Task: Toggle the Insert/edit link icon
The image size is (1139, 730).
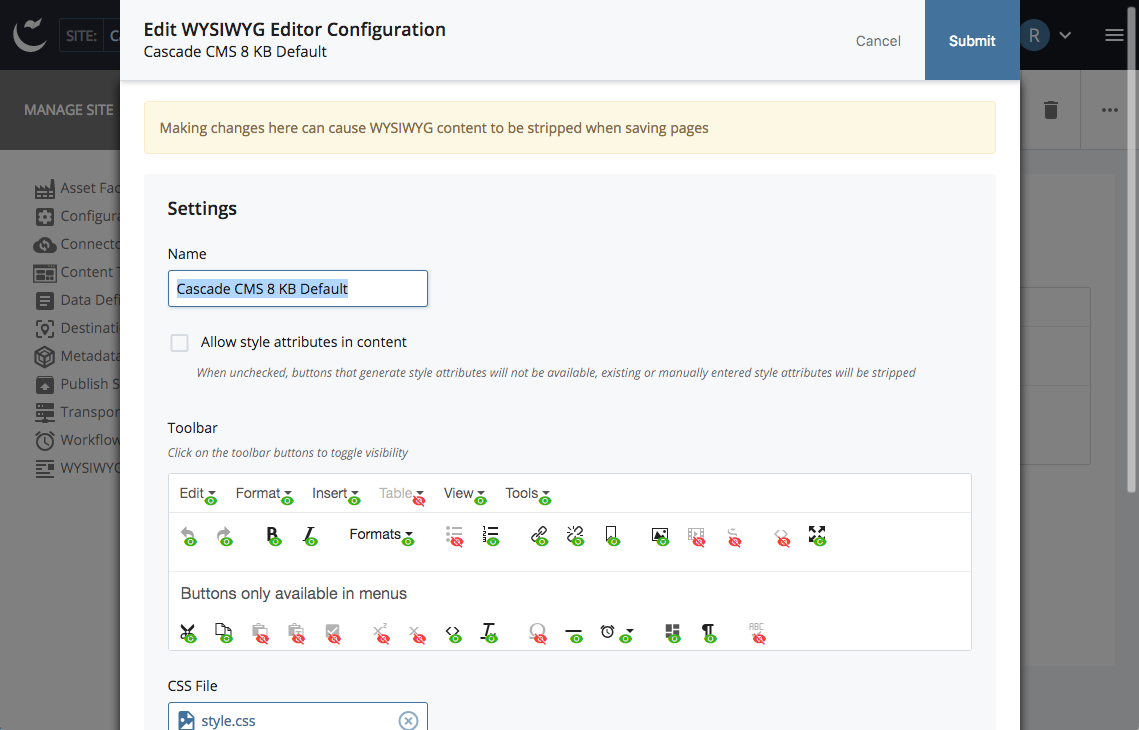Action: click(538, 536)
